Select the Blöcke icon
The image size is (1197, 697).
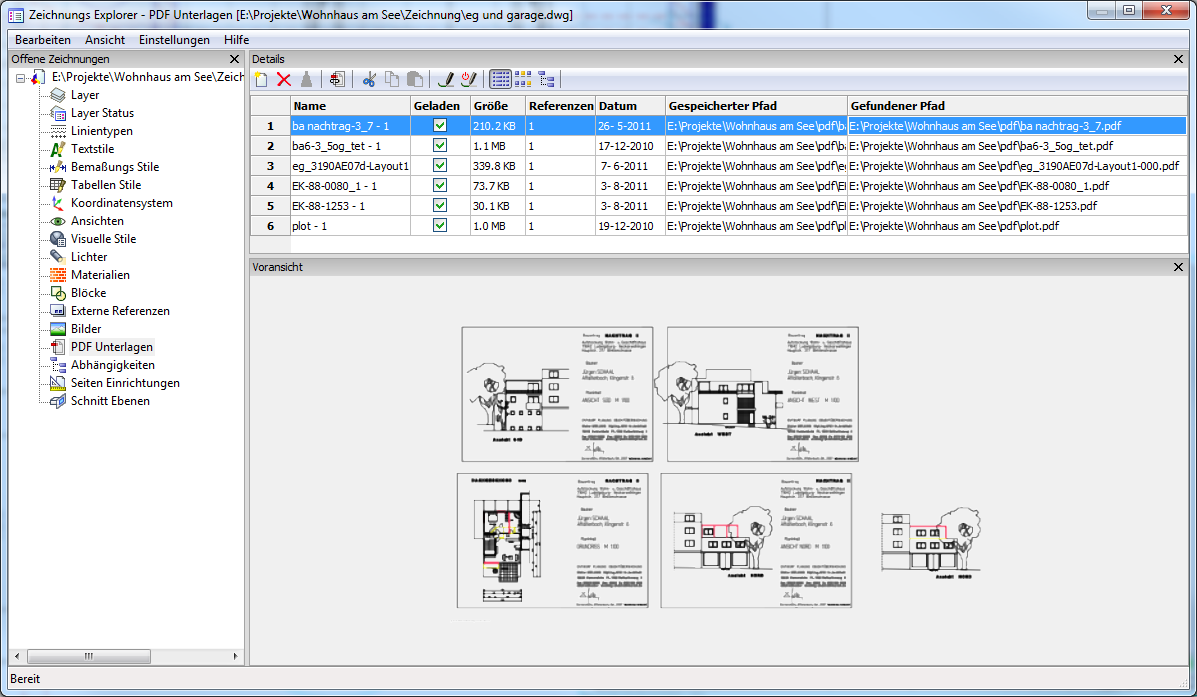pyautogui.click(x=58, y=293)
